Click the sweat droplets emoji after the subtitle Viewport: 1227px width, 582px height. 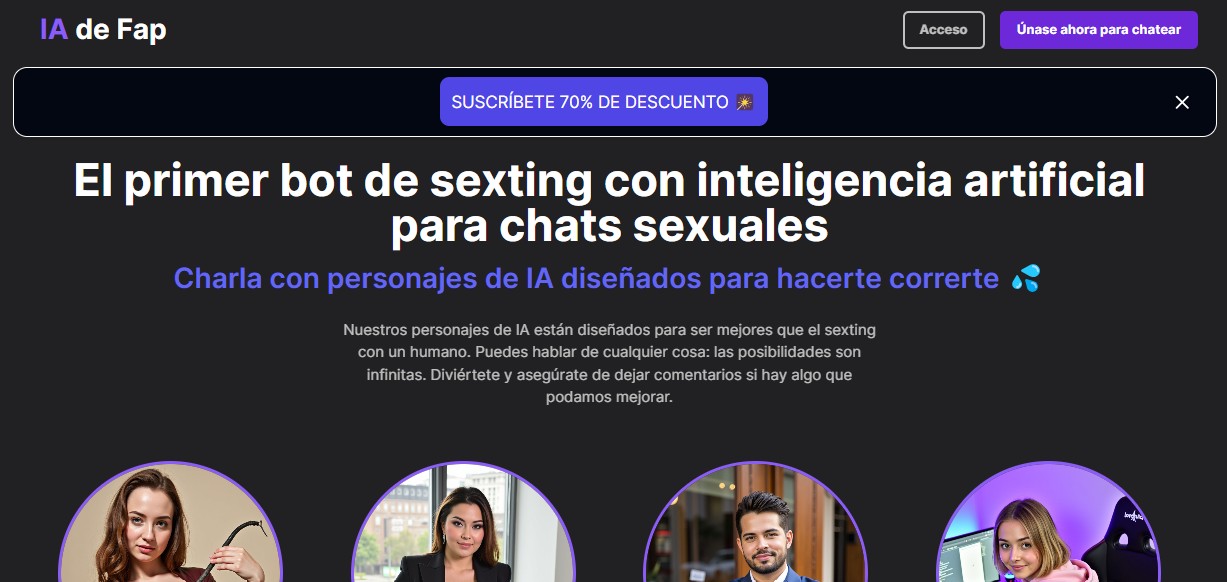coord(1025,278)
